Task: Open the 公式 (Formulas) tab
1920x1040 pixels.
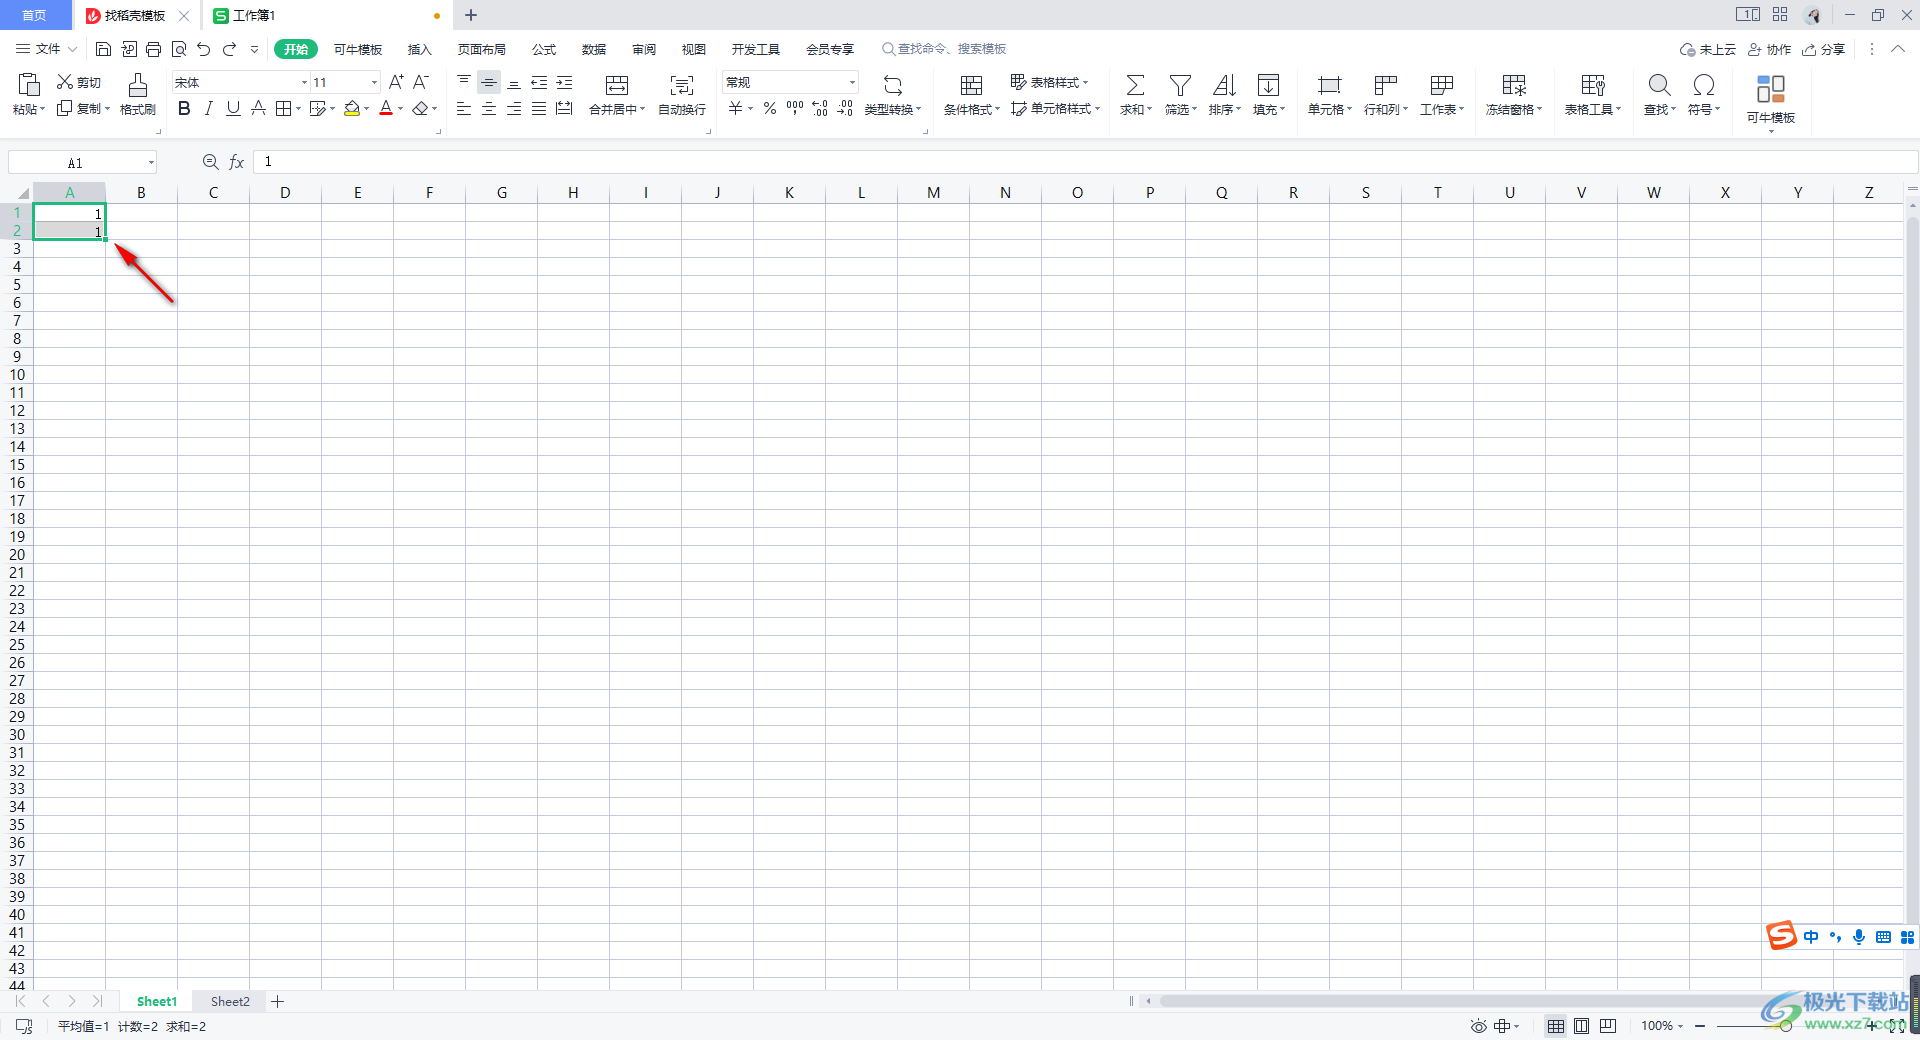Action: click(x=544, y=49)
